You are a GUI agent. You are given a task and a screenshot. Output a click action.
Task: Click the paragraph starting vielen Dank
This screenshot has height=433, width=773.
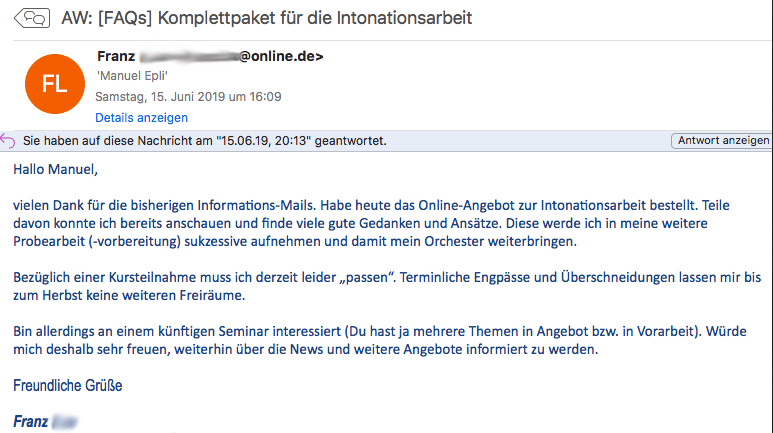tap(371, 223)
